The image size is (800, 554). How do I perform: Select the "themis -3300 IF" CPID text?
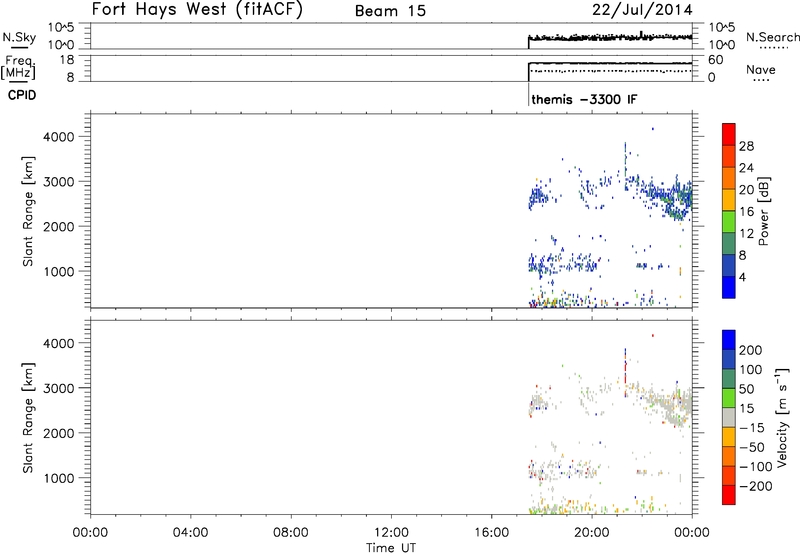tap(584, 99)
